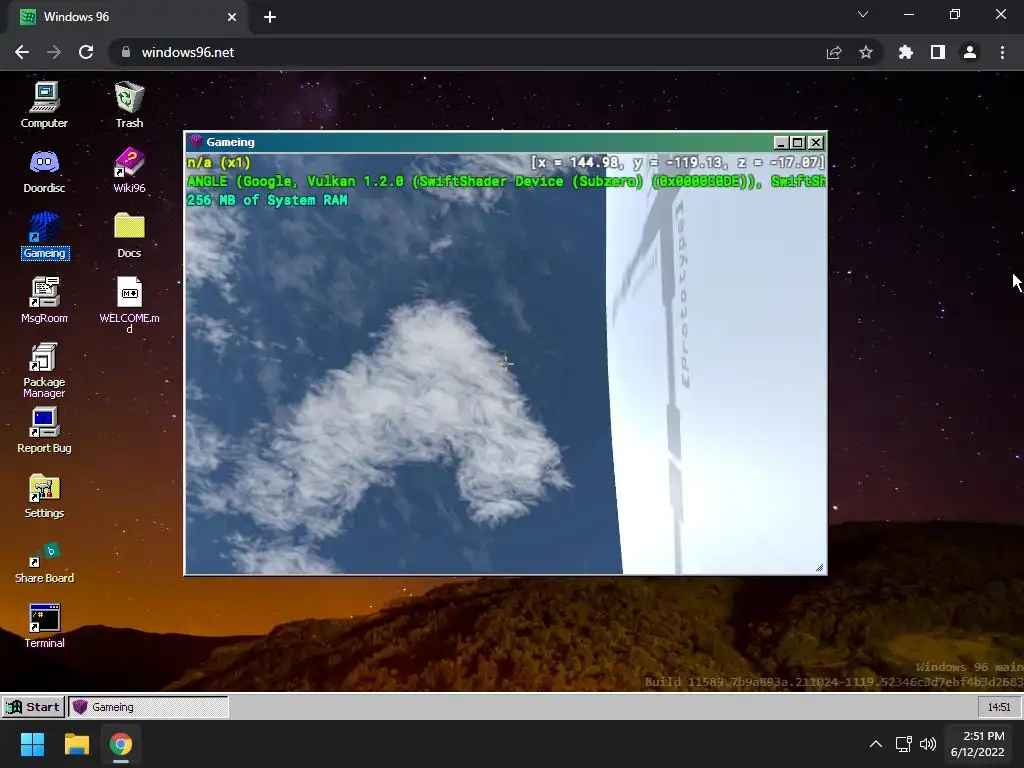Click the windows96.net address bar

(x=496, y=52)
